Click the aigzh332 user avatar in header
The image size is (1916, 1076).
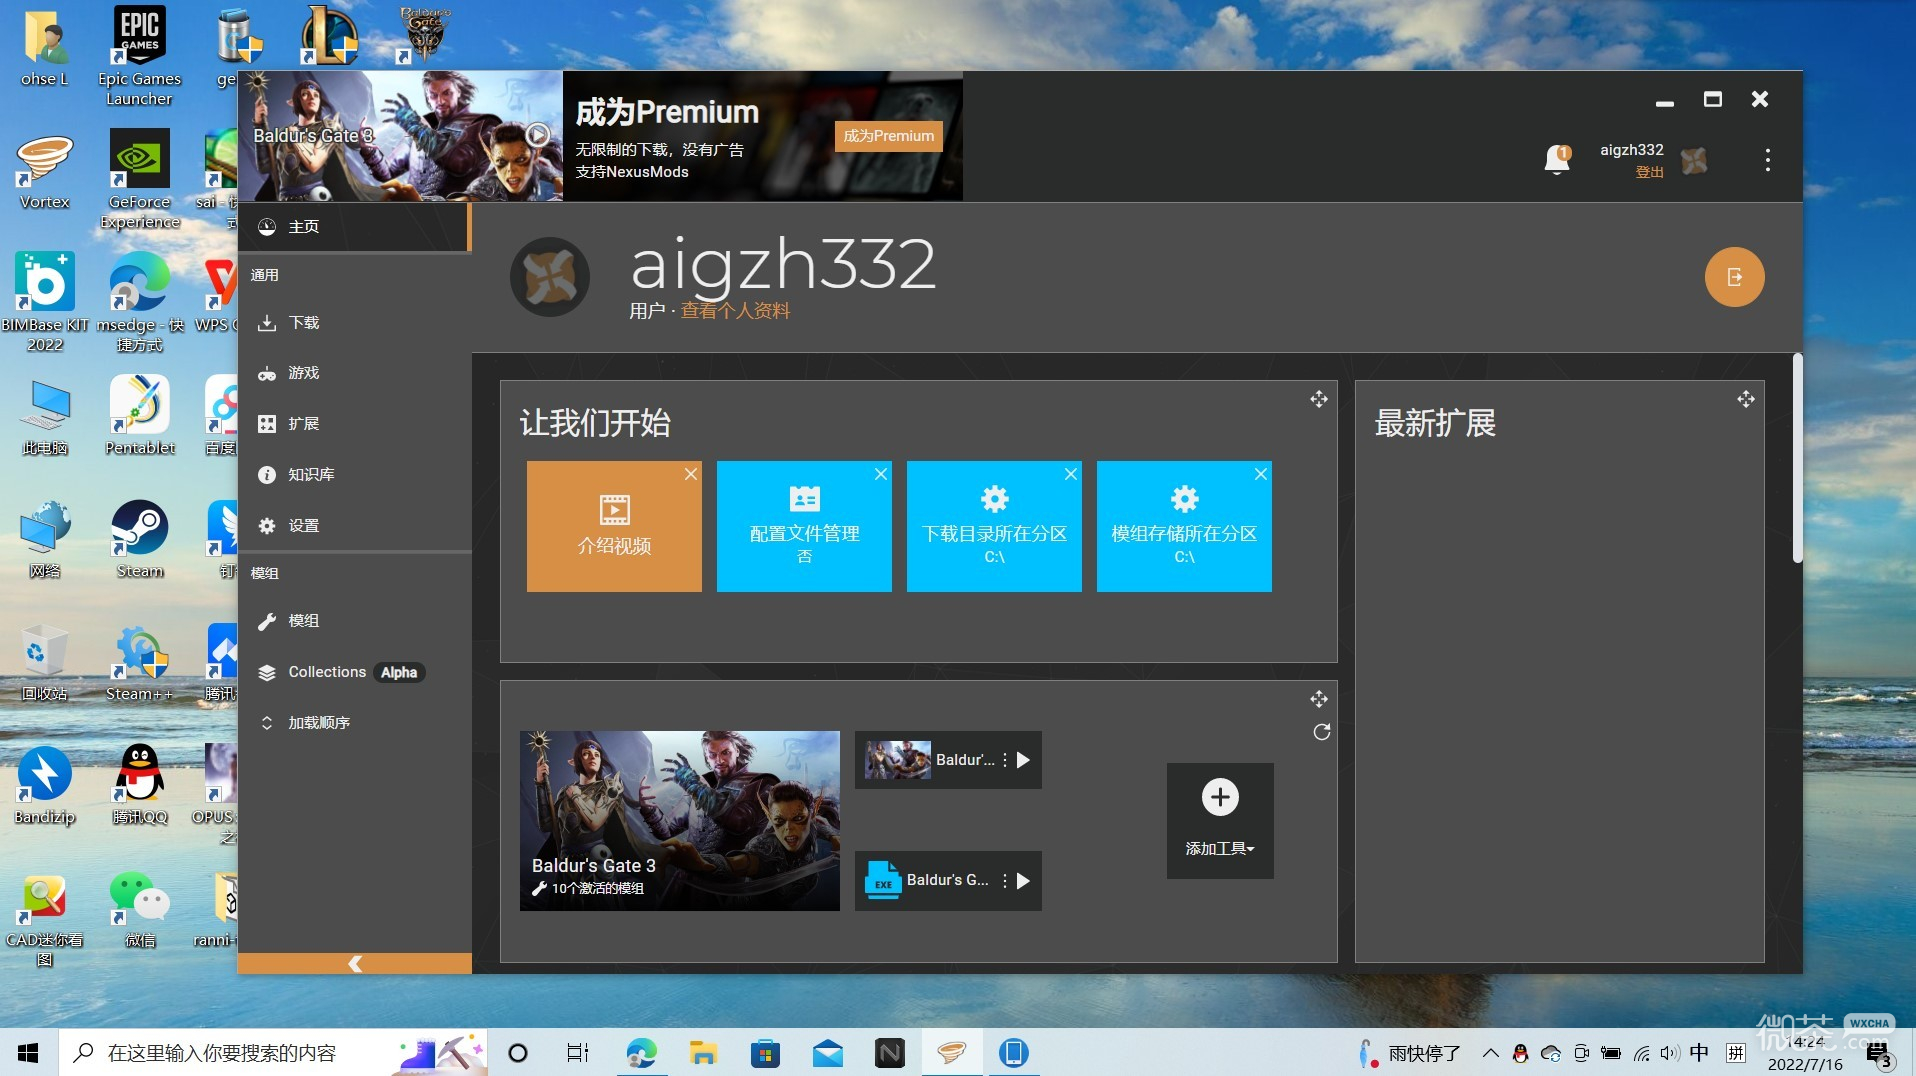click(x=1694, y=160)
